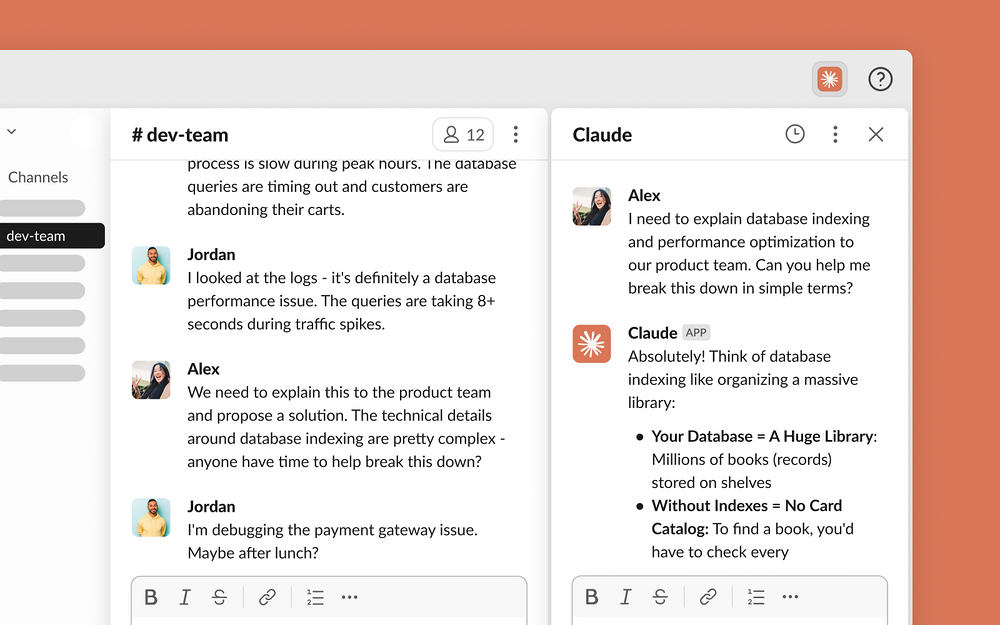This screenshot has height=625, width=1000.
Task: Toggle italic in dev-team message composer
Action: pyautogui.click(x=185, y=597)
